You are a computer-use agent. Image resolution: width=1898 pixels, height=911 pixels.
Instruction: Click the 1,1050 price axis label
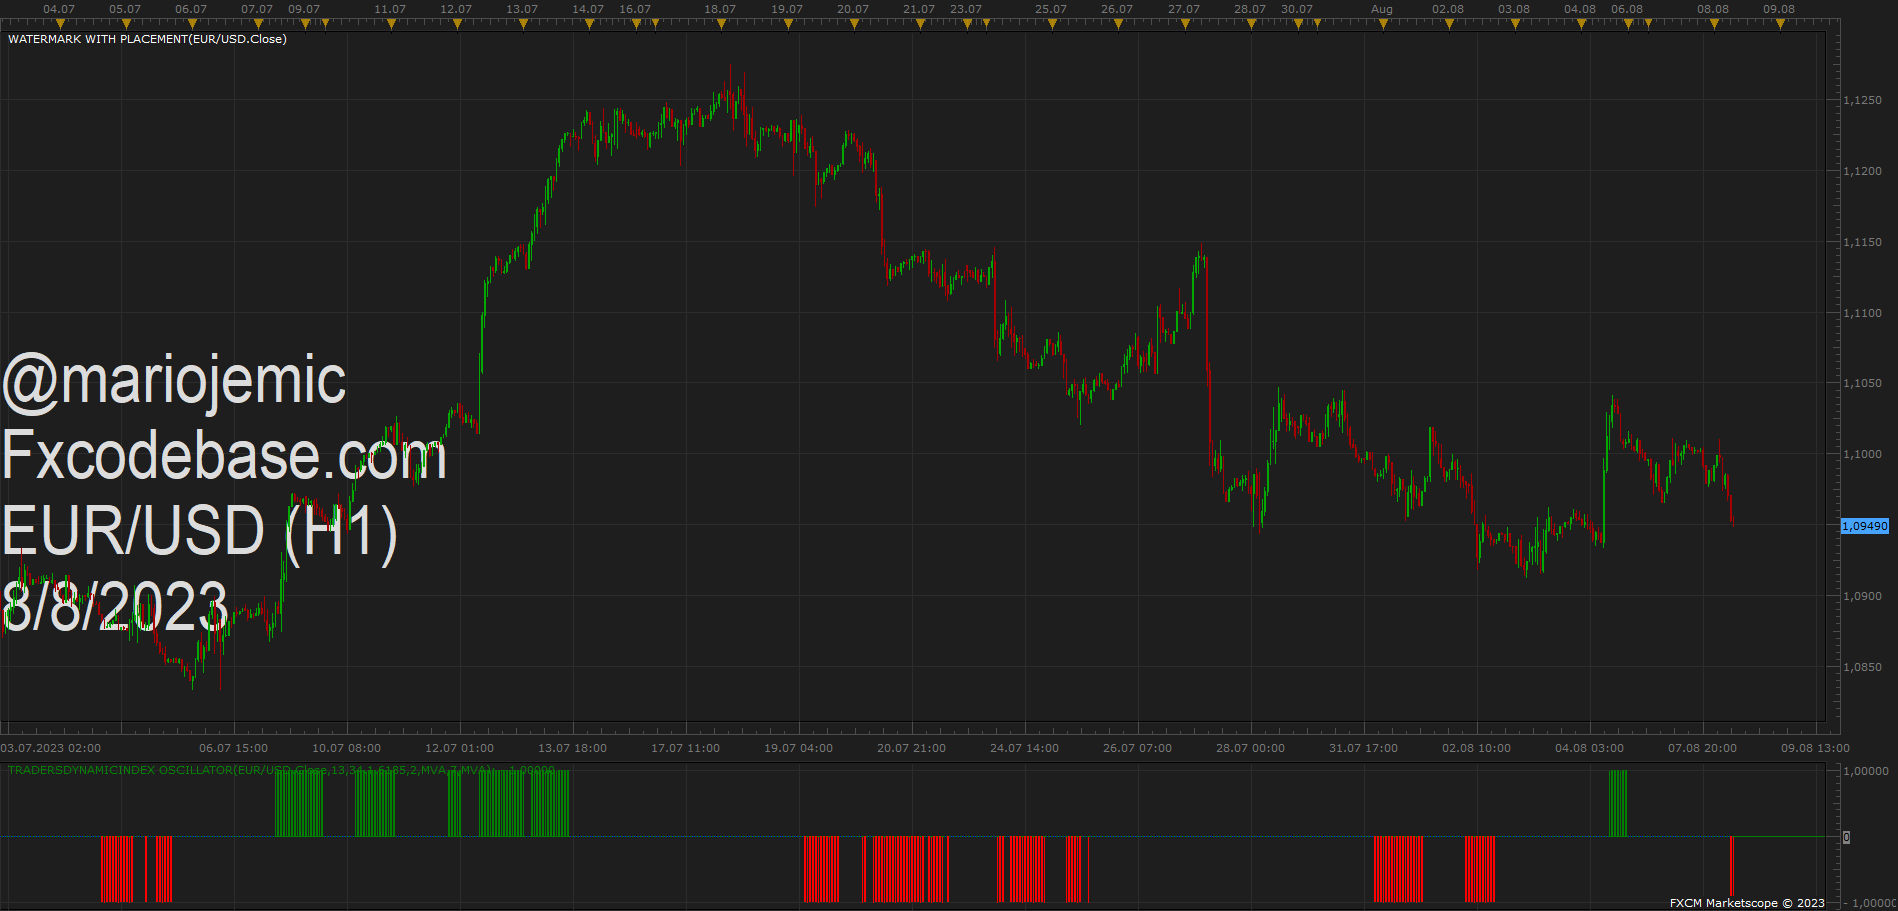(x=1862, y=383)
